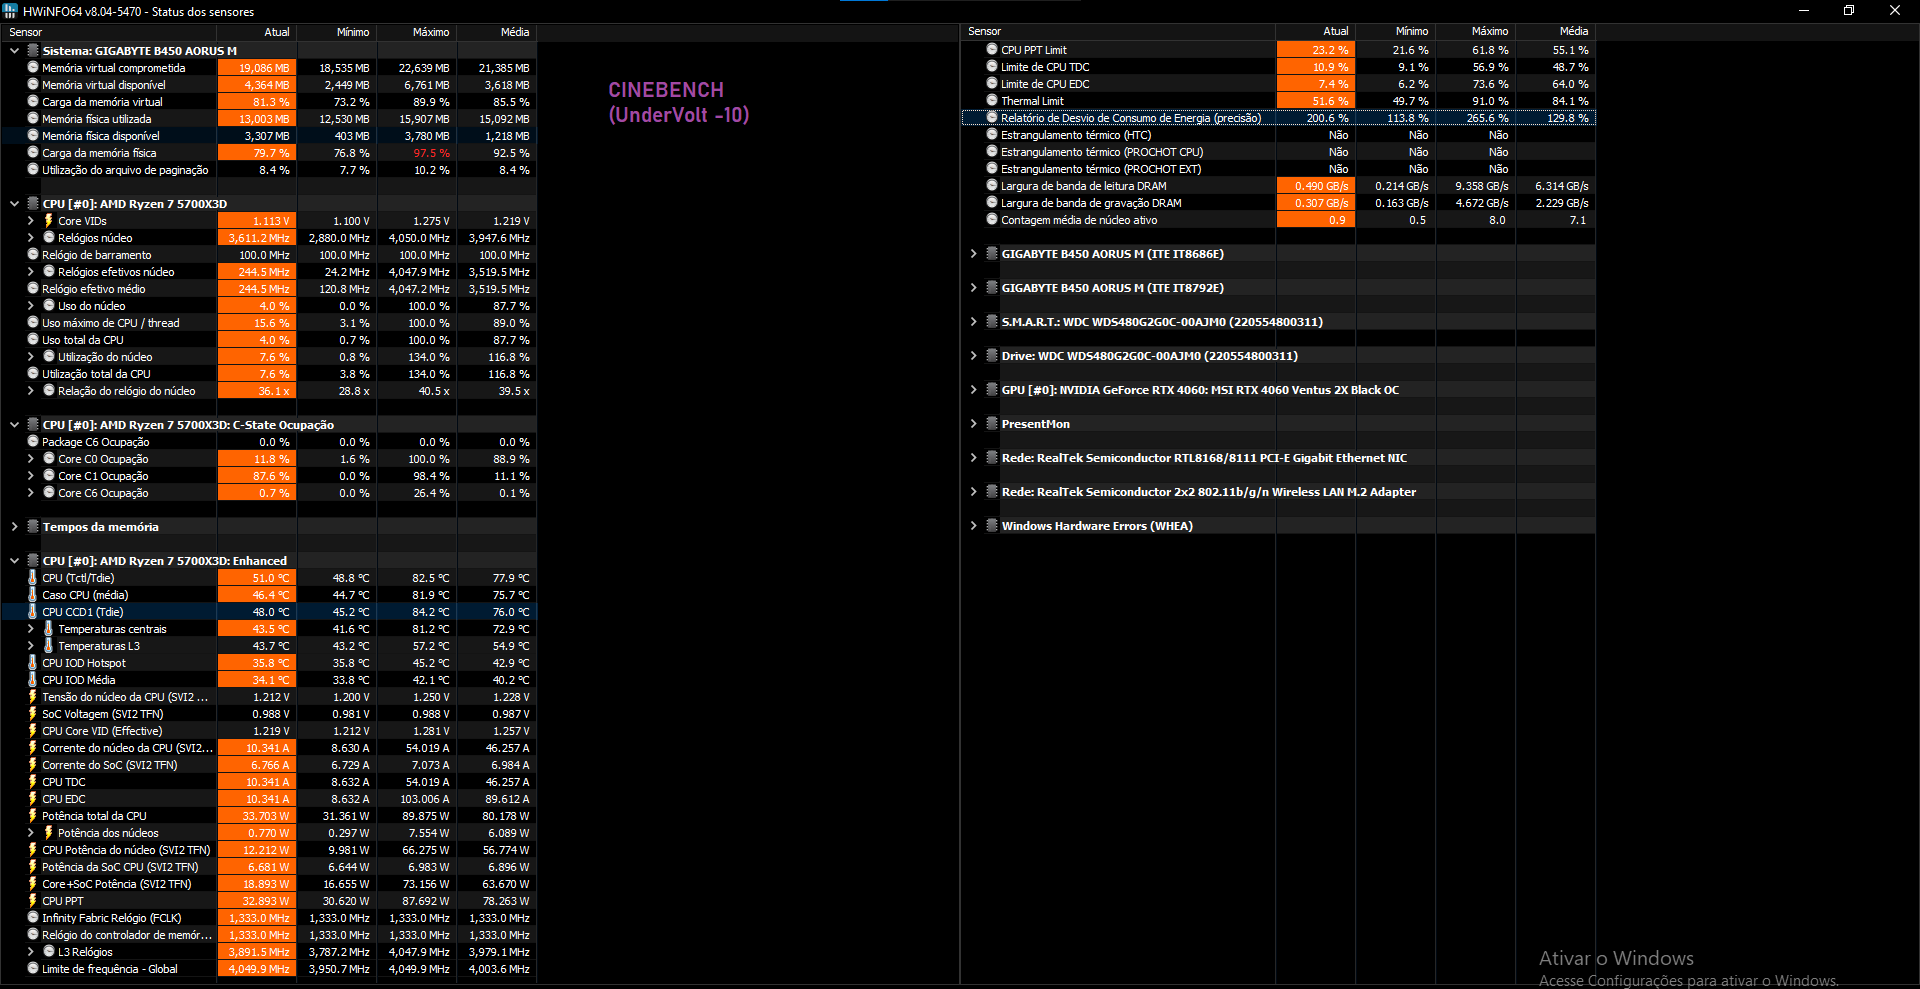This screenshot has width=1920, height=989.
Task: Expand the Core VIDs row
Action: (x=30, y=221)
